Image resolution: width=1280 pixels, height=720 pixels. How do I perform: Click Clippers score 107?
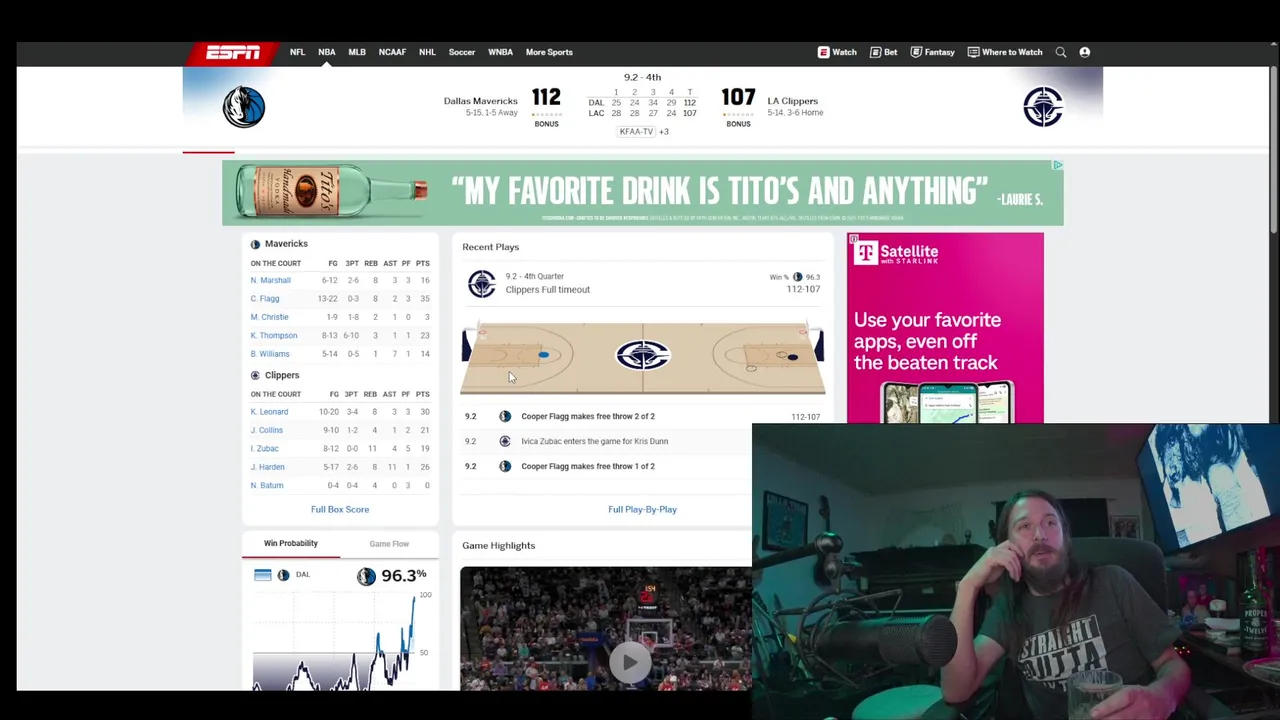point(738,98)
